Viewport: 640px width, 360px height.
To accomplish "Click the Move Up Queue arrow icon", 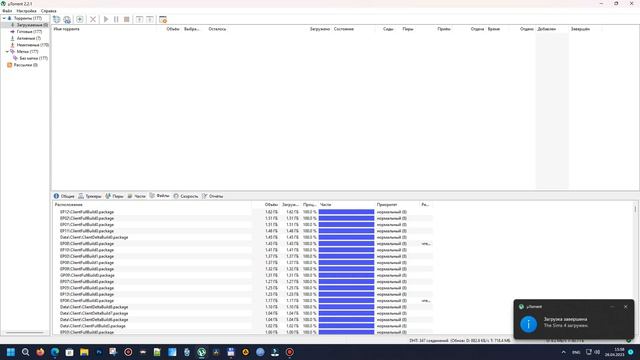I will pyautogui.click(x=139, y=20).
